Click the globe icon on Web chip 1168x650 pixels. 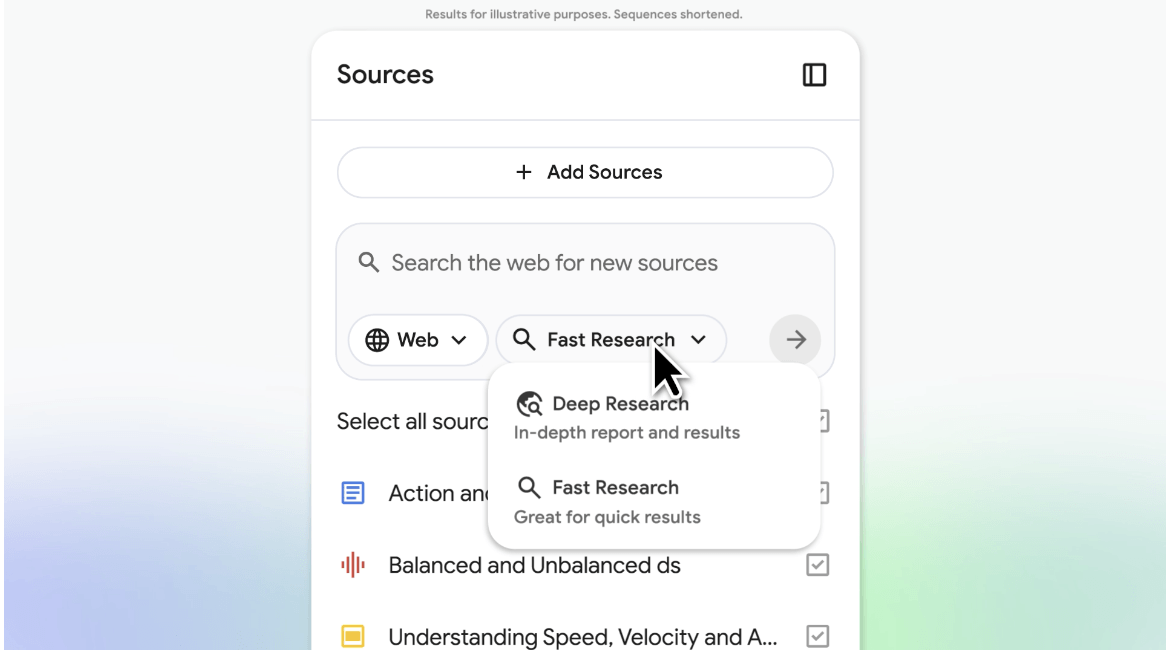point(377,340)
